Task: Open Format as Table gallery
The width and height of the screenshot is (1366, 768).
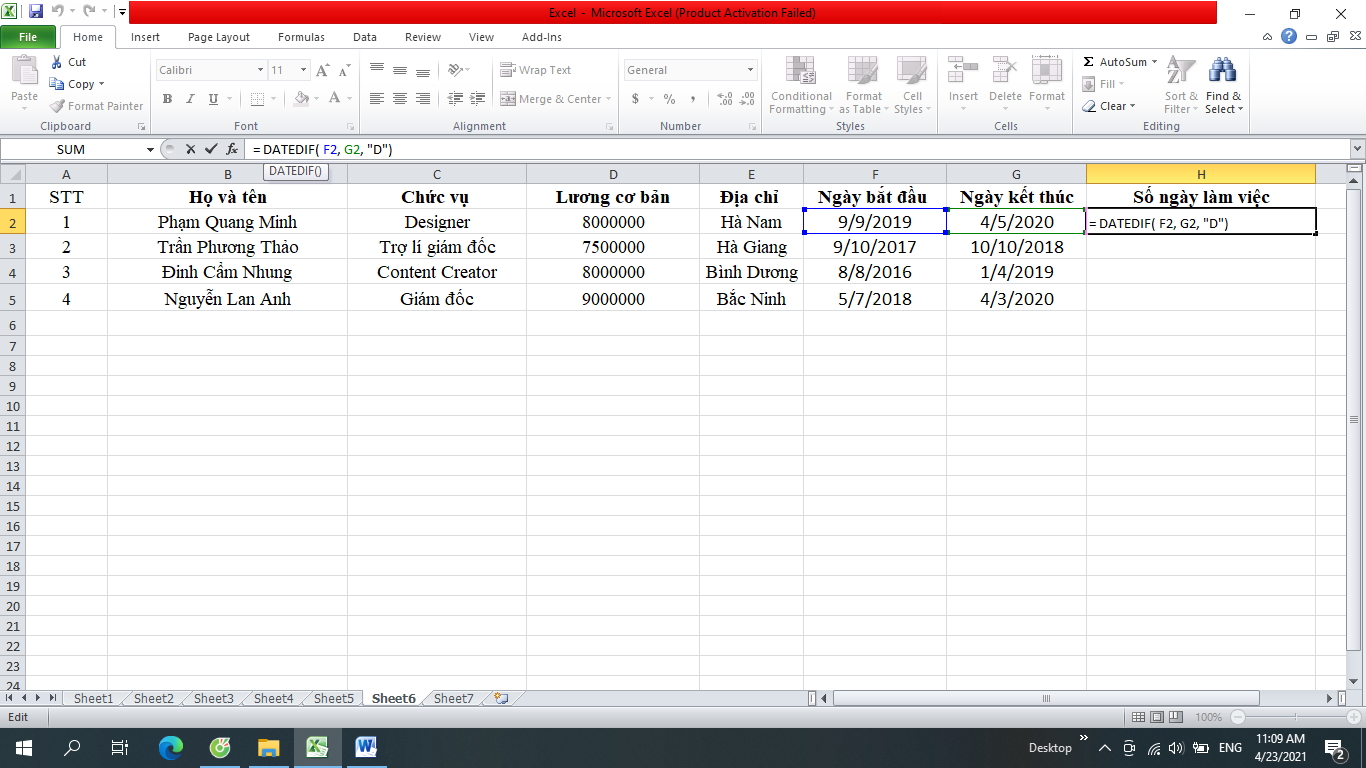Action: 863,85
